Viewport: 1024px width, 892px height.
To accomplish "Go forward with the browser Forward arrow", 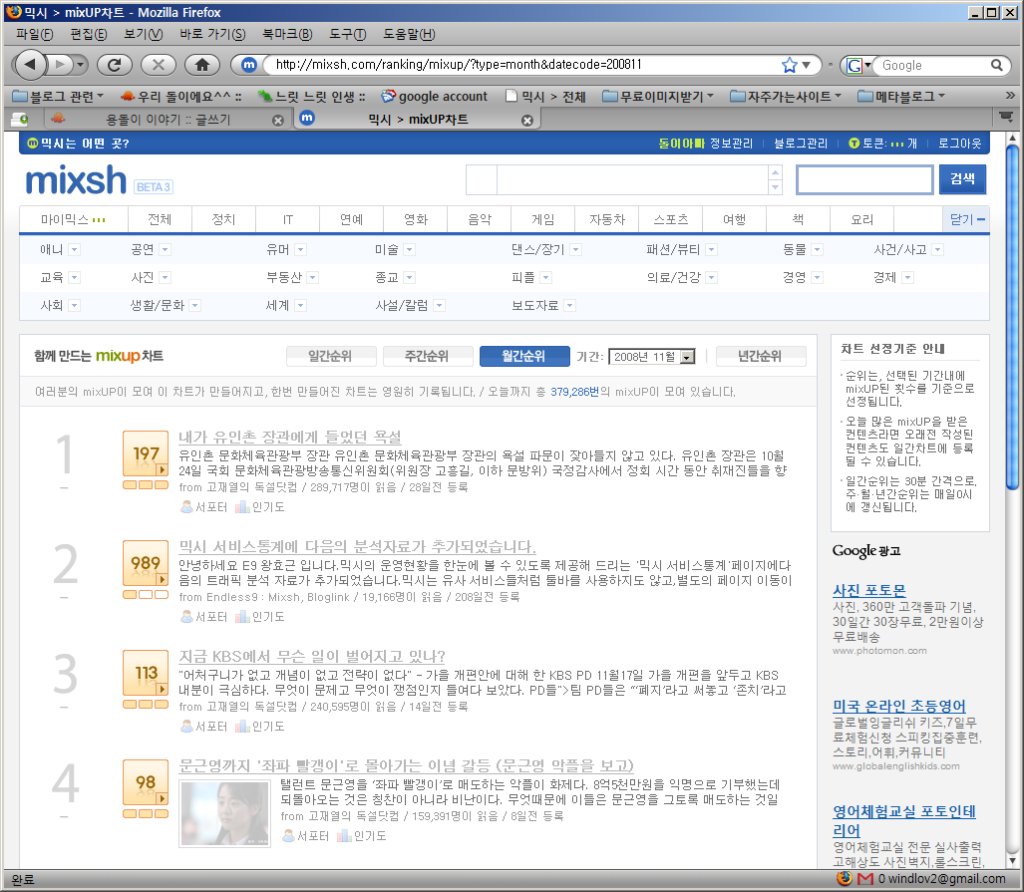I will coord(61,64).
